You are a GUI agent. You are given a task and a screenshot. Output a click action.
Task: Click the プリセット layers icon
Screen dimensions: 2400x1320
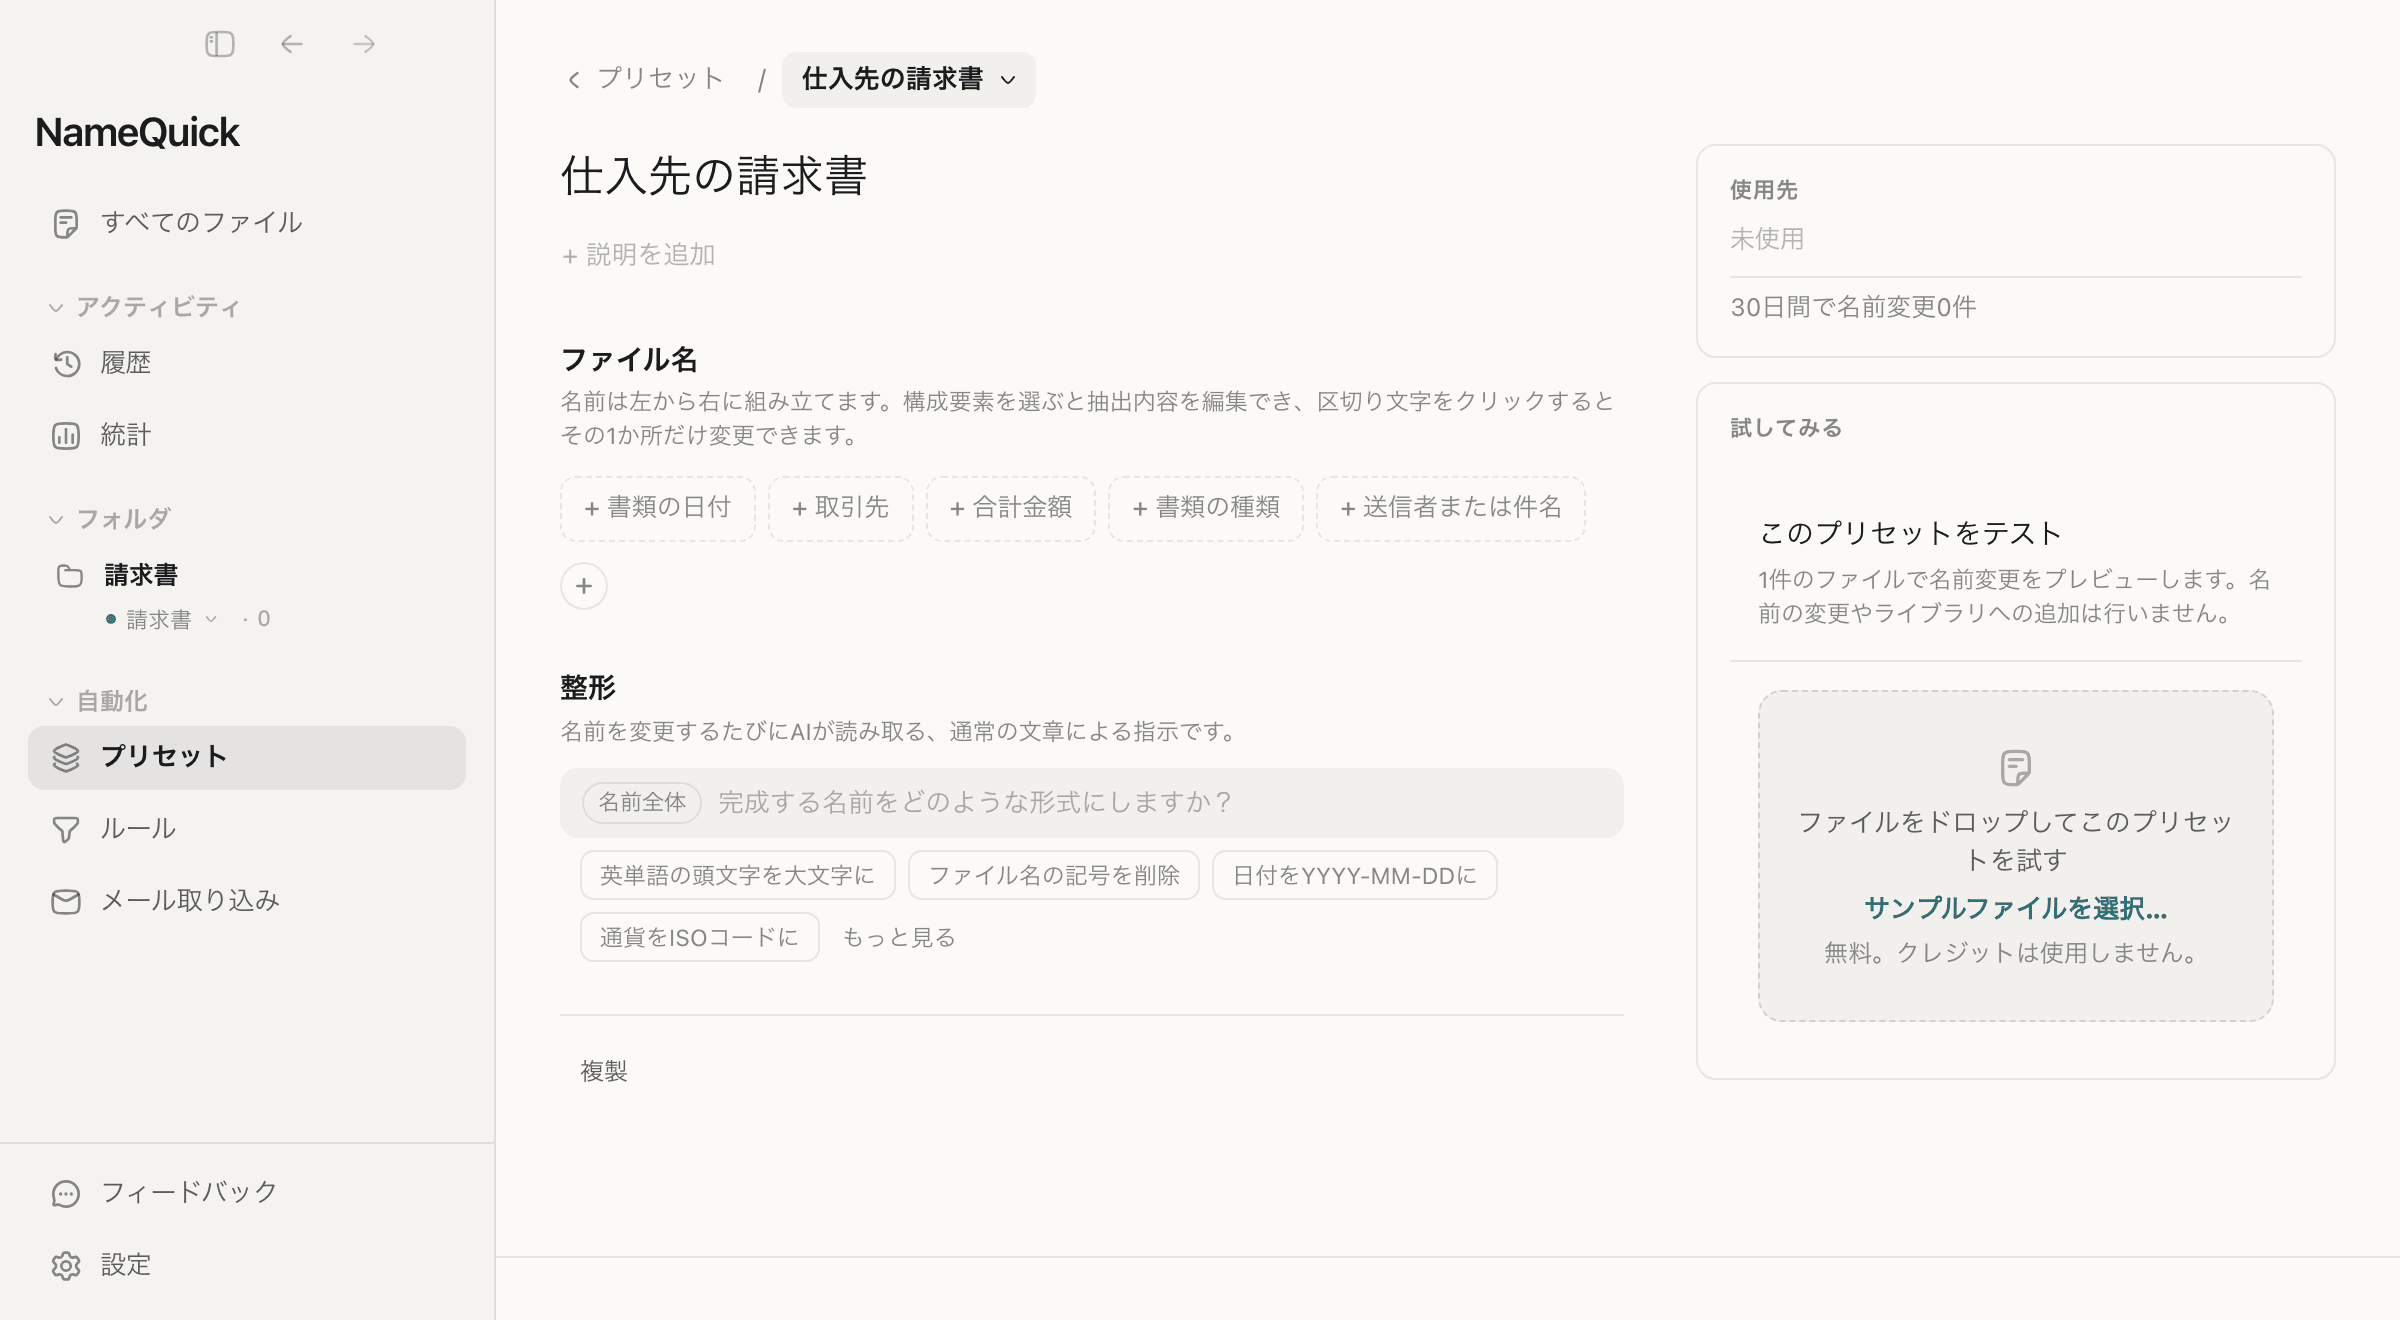coord(66,758)
